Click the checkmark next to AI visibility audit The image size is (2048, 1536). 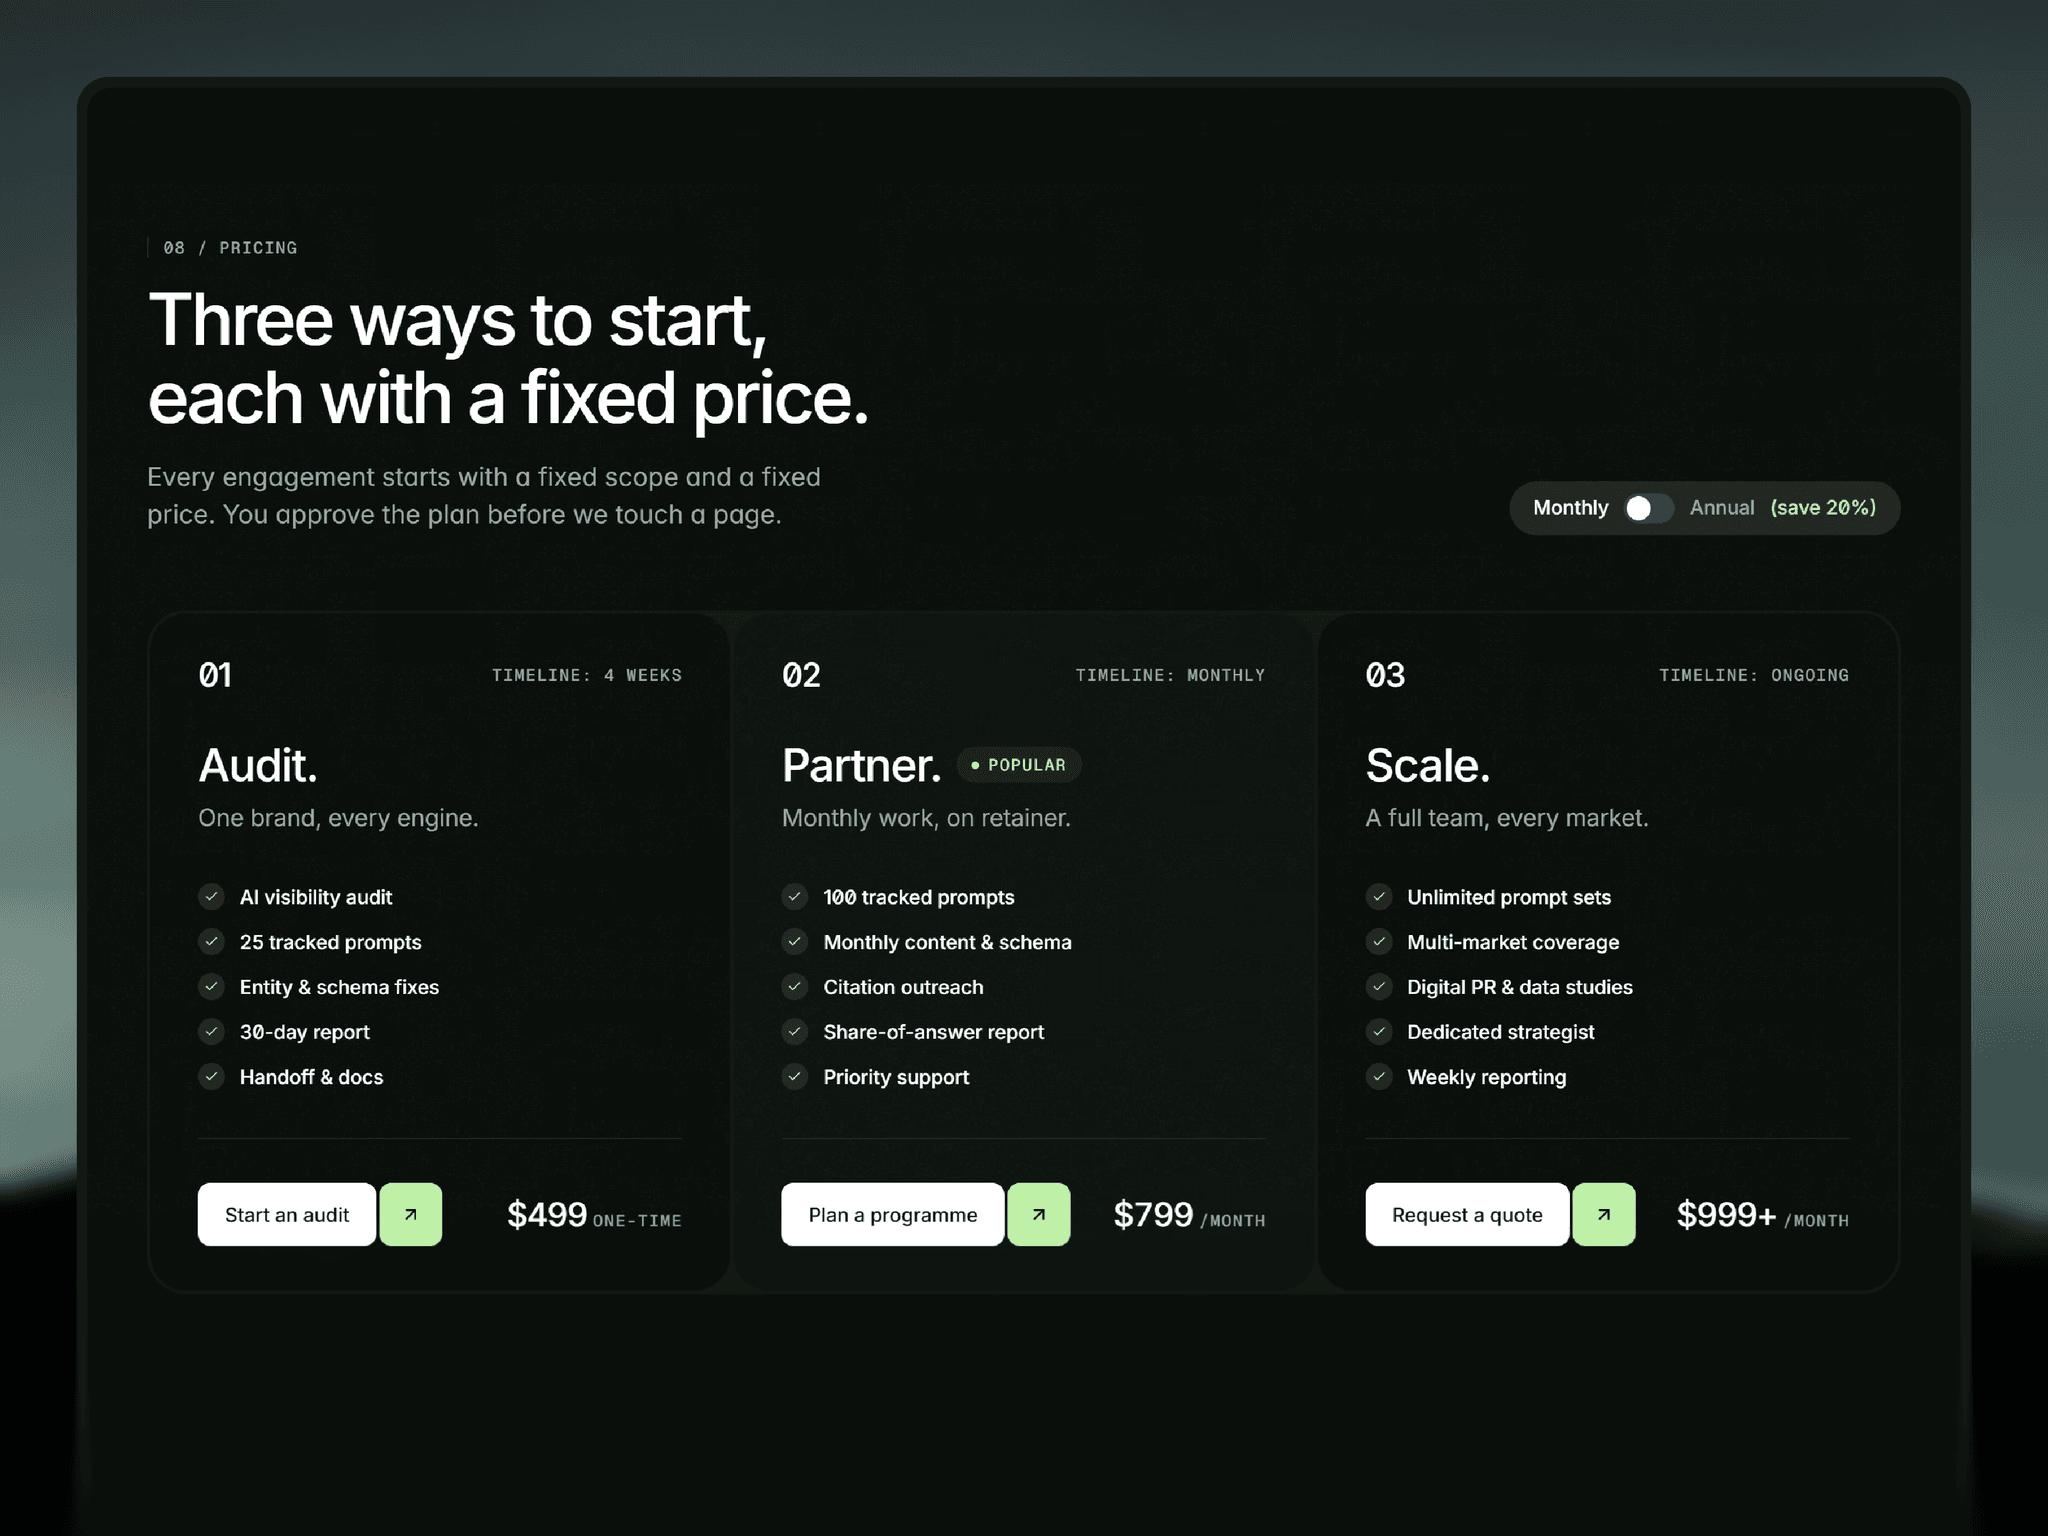click(211, 896)
